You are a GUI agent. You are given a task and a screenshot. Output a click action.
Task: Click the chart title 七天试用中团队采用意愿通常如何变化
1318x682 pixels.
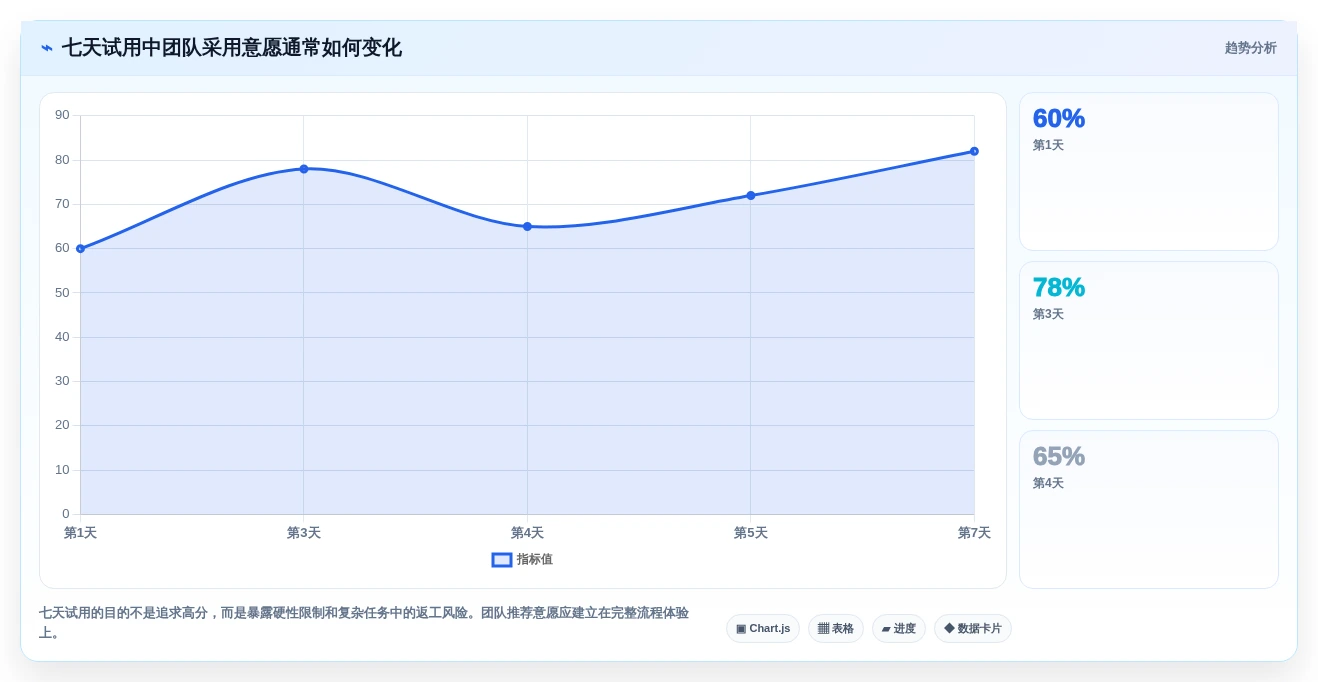[x=232, y=48]
